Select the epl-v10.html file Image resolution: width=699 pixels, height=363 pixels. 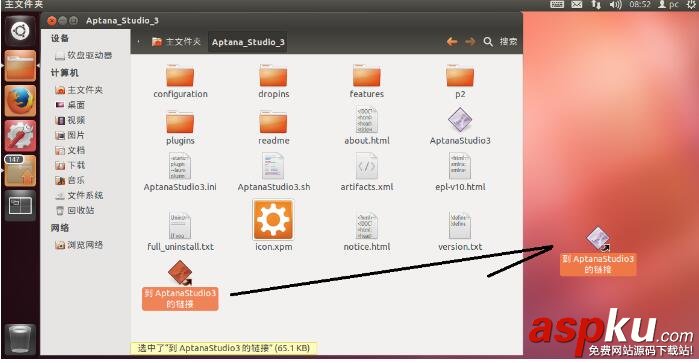click(x=460, y=173)
